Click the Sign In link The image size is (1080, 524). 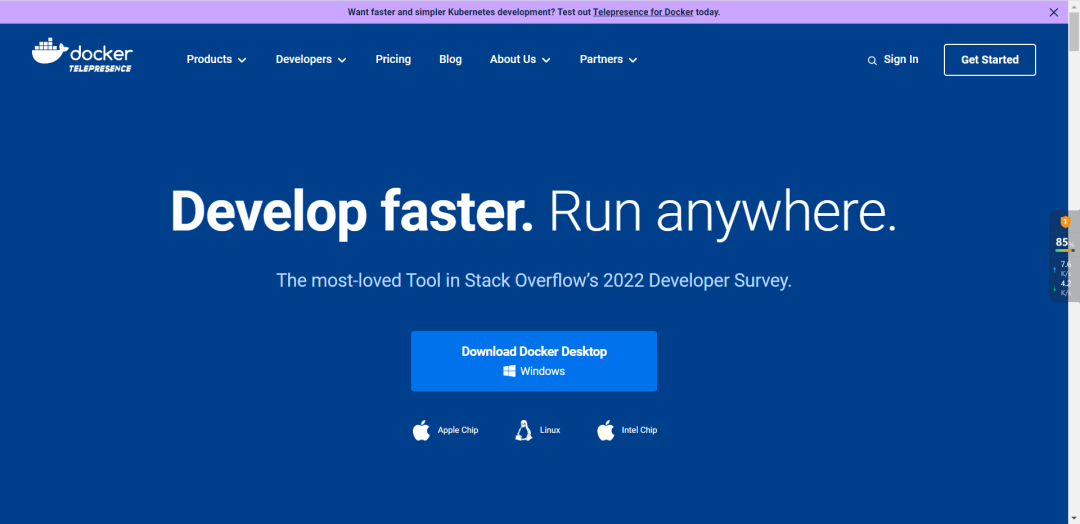coord(901,59)
